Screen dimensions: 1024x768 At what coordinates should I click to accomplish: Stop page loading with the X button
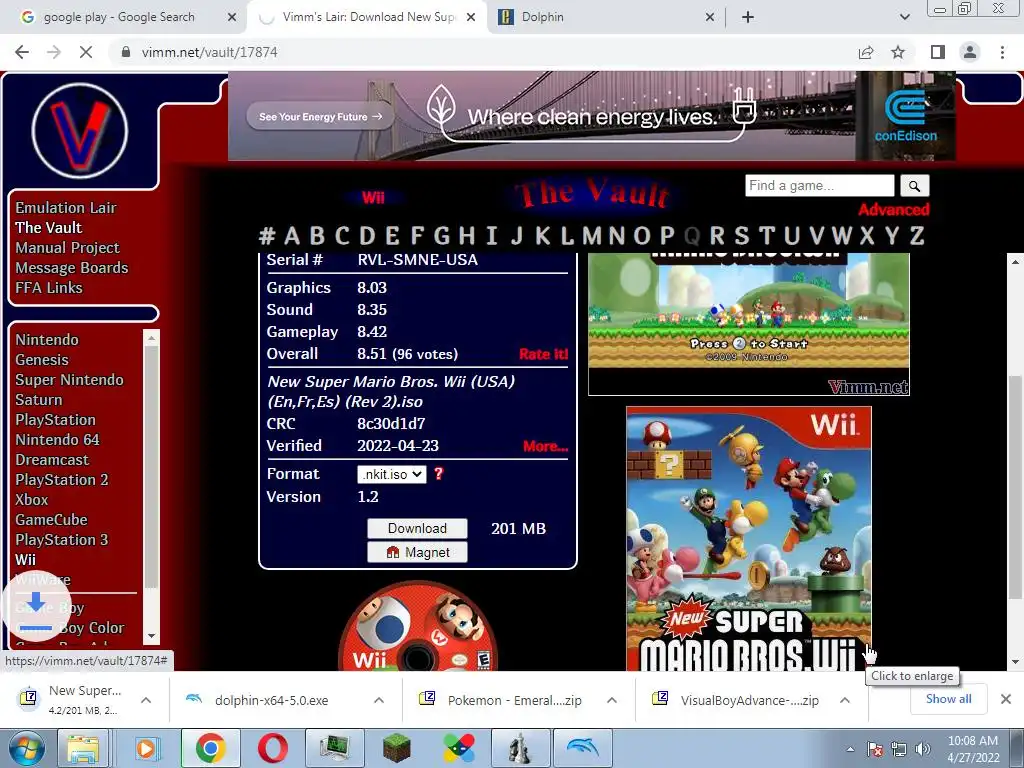pos(86,52)
